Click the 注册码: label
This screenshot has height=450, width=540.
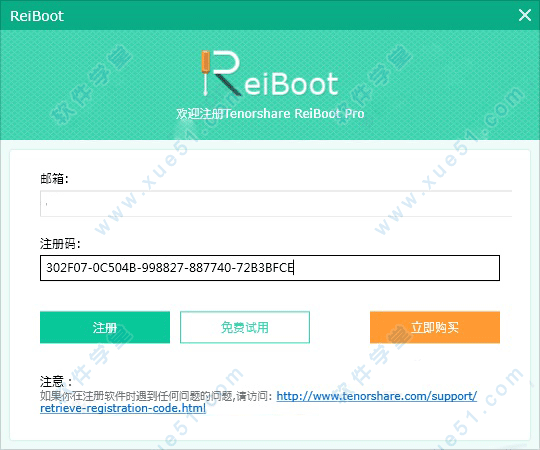click(60, 243)
